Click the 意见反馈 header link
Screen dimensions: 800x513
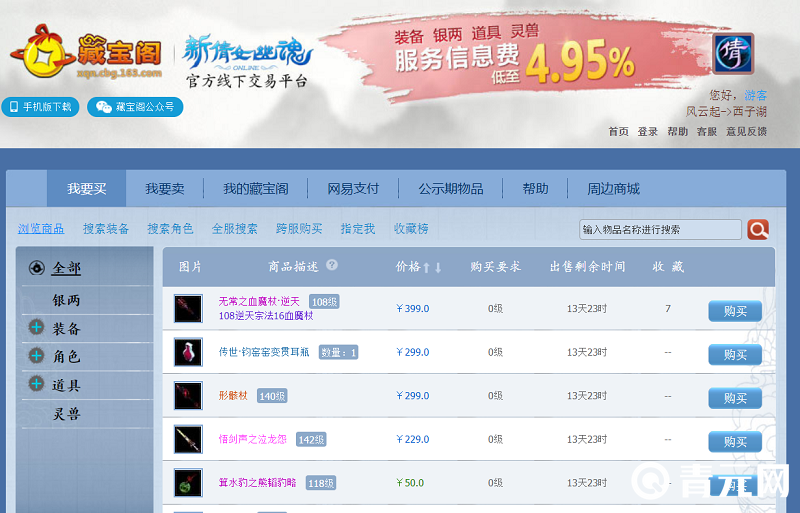pos(746,132)
